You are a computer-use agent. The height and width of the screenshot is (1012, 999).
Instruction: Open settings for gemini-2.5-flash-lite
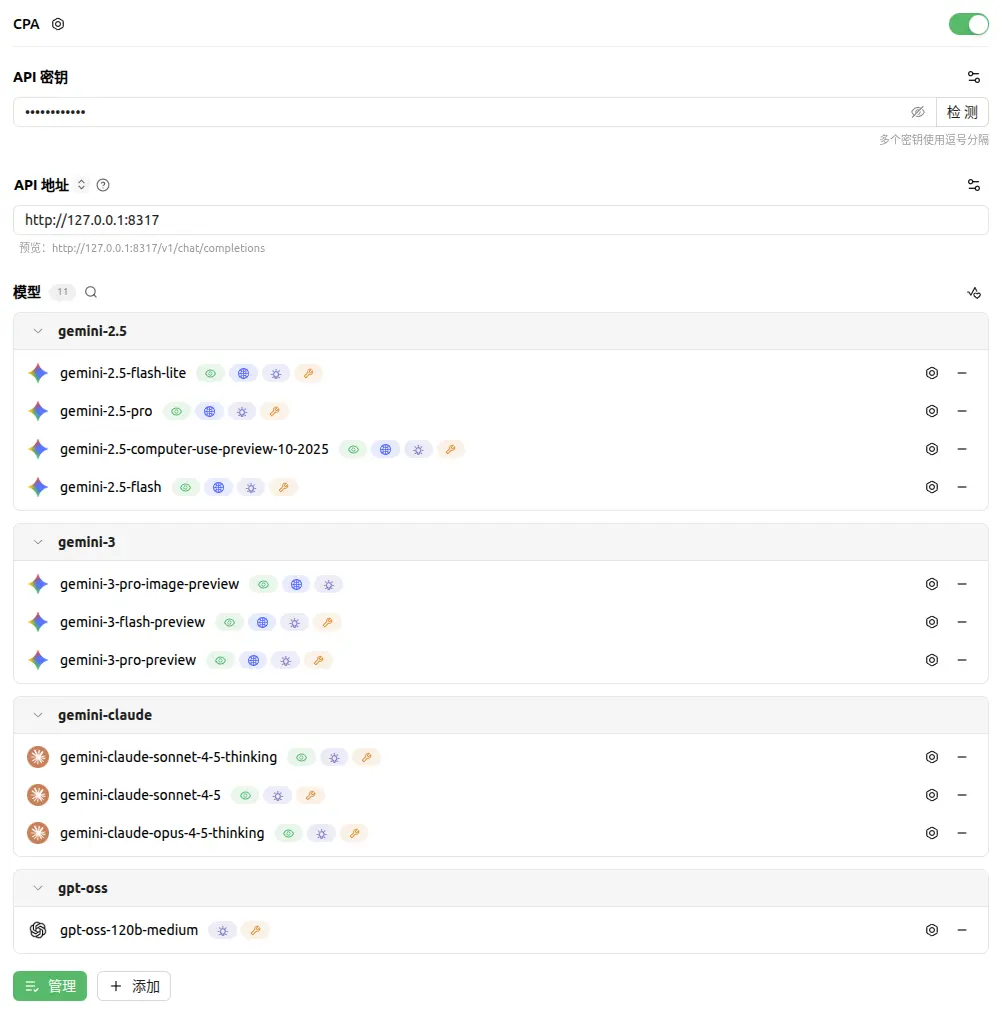(x=932, y=373)
